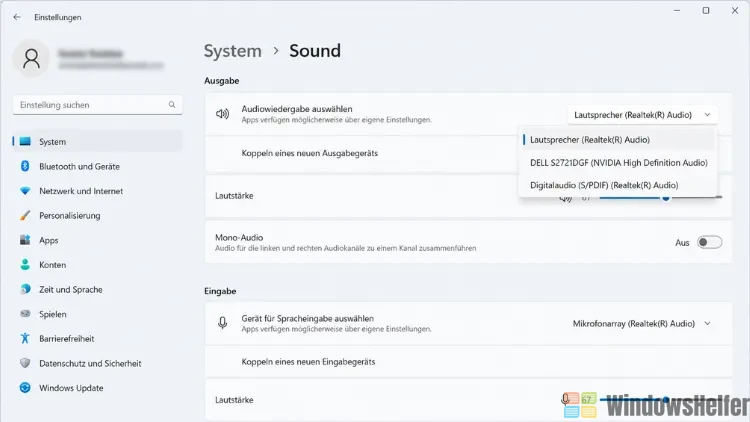
Task: Click the output Lautstärke slider handle
Action: (665, 198)
